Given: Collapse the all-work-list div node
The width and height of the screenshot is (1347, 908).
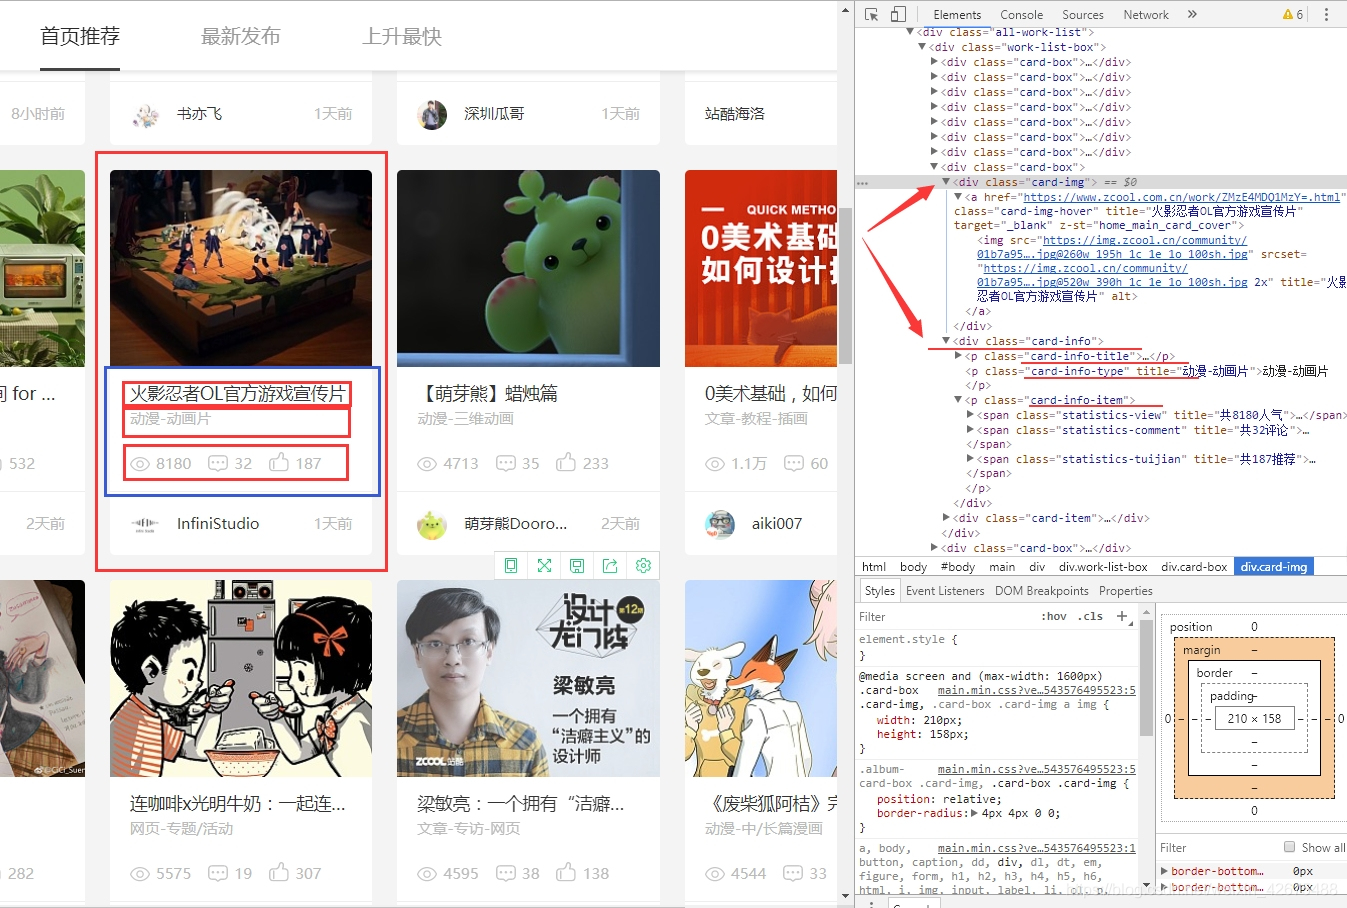Looking at the screenshot, I should [x=911, y=32].
